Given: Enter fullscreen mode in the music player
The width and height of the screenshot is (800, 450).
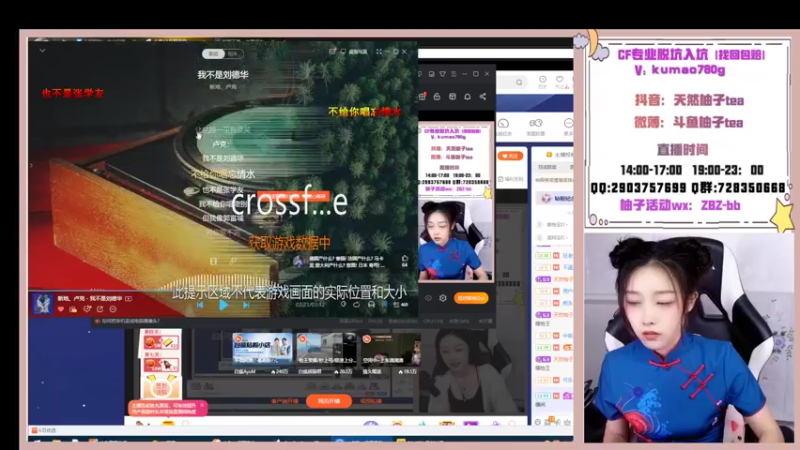Looking at the screenshot, I should click(379, 52).
